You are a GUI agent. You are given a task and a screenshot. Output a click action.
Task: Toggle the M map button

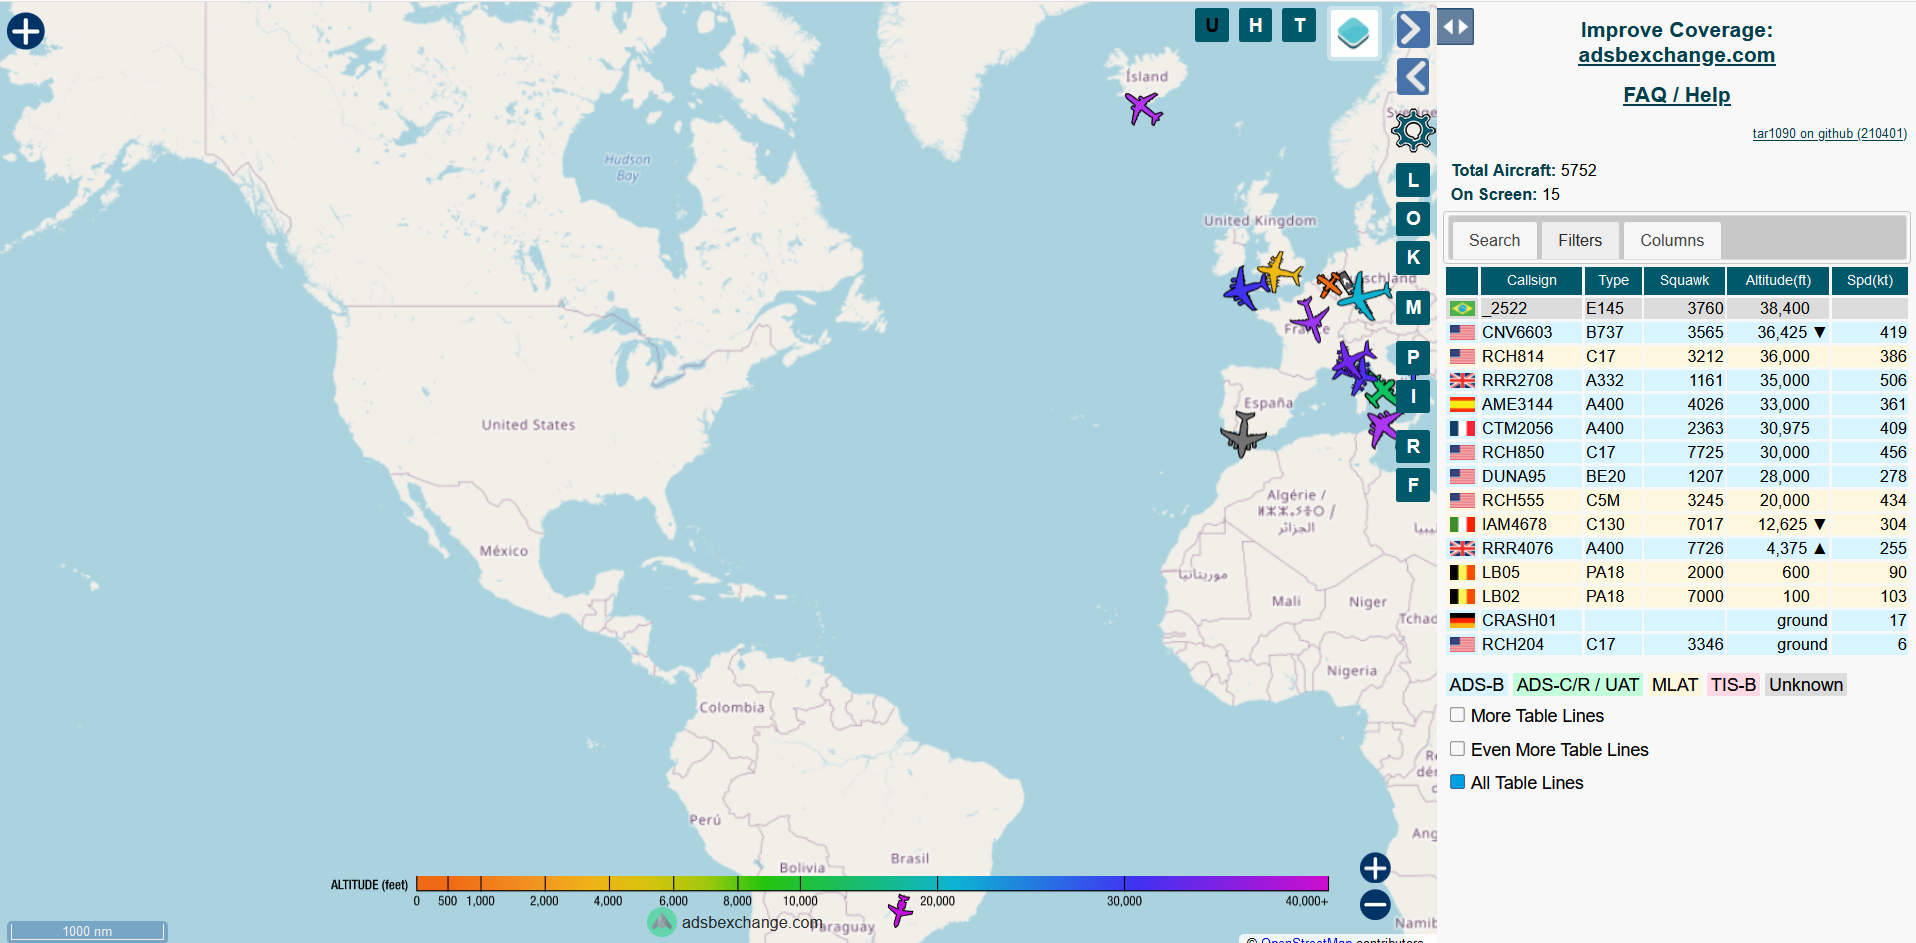[x=1413, y=307]
